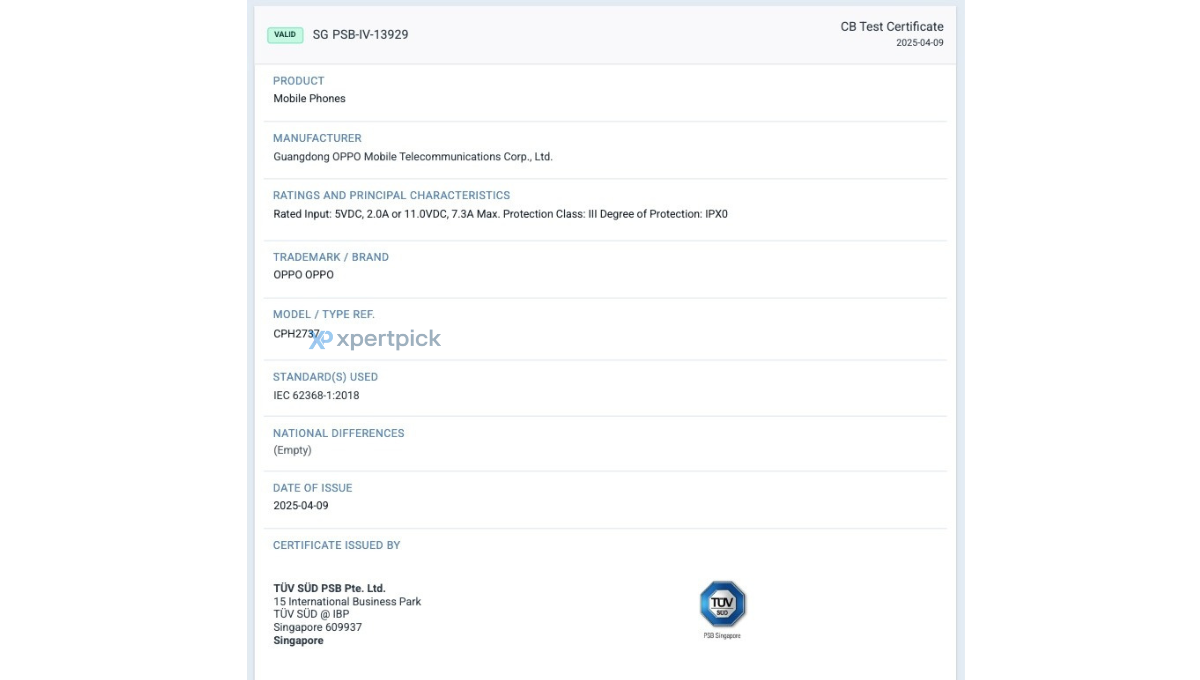Screen dimensions: 1200x680
Task: Click the MANUFACTURER field label
Action: (x=317, y=138)
